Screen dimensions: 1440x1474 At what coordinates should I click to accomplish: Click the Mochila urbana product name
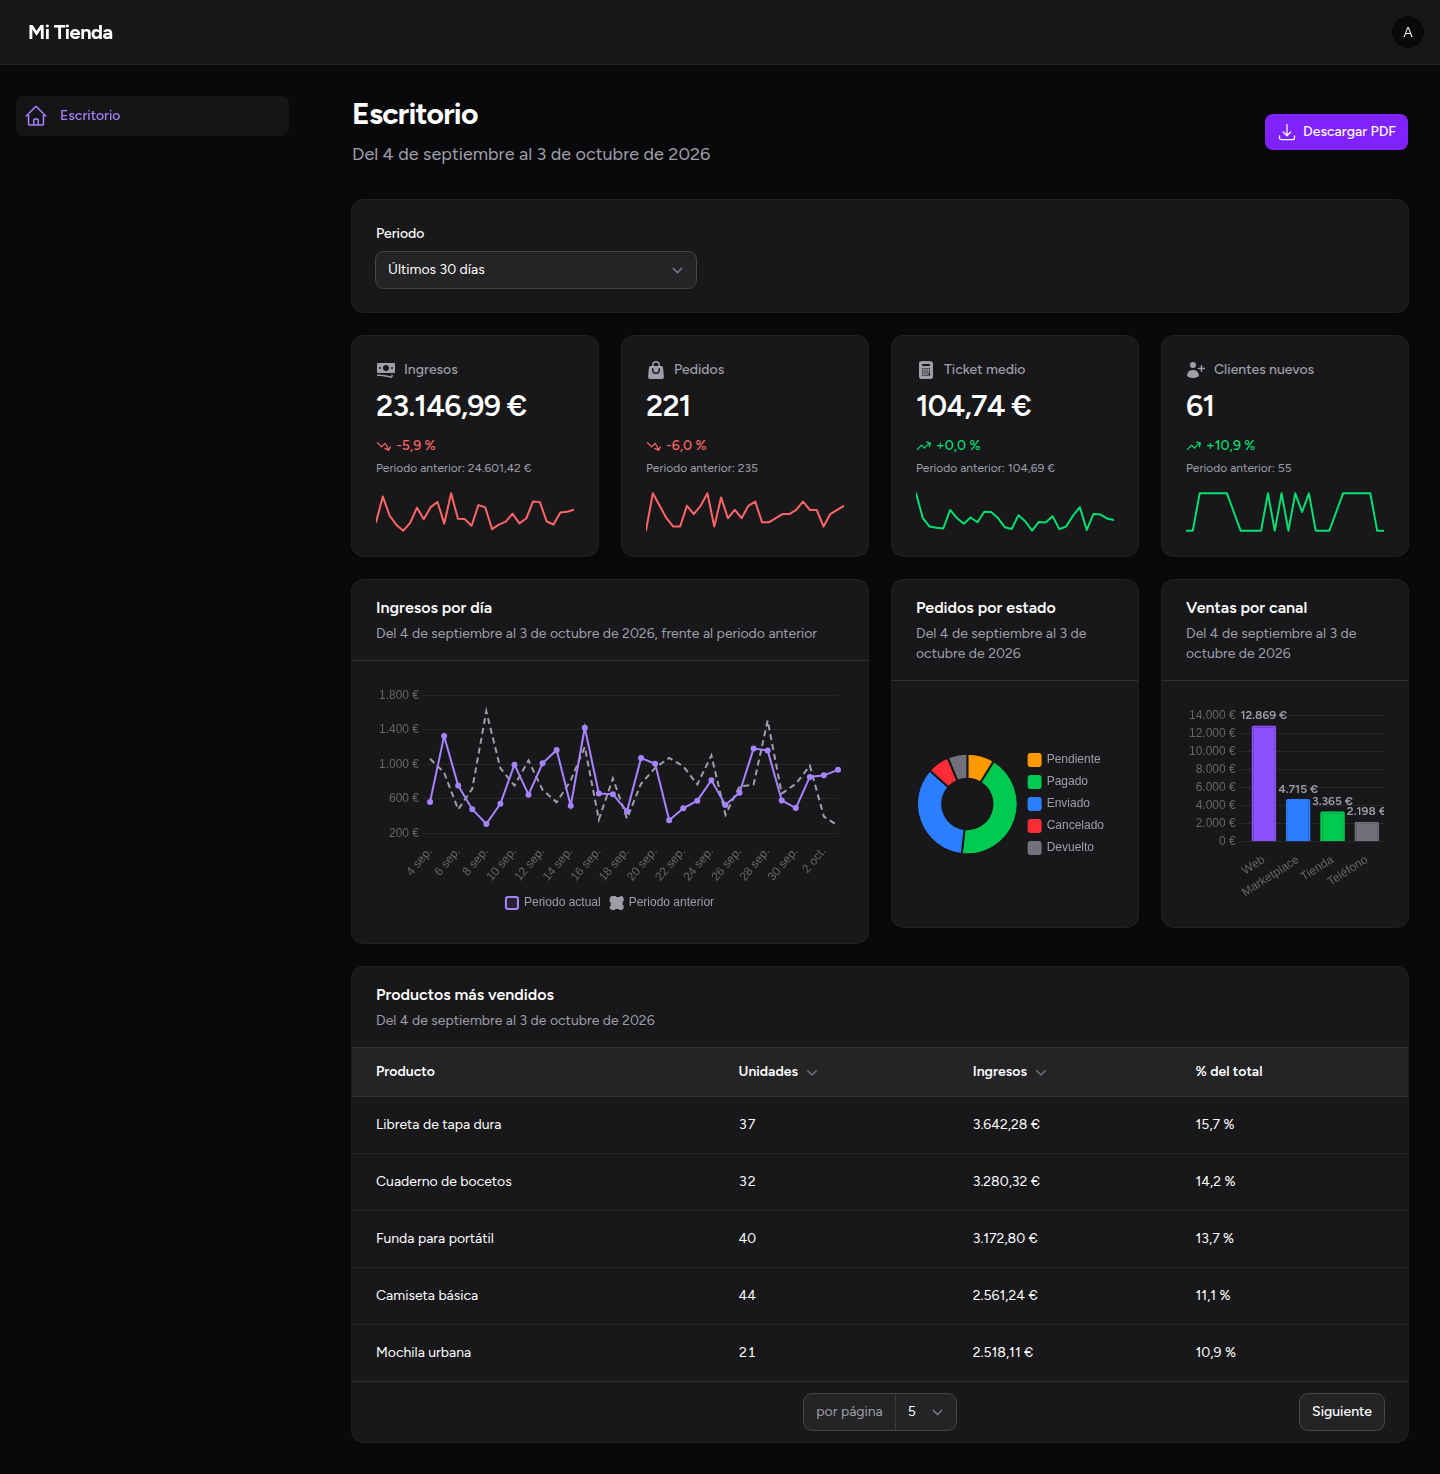tap(424, 1353)
